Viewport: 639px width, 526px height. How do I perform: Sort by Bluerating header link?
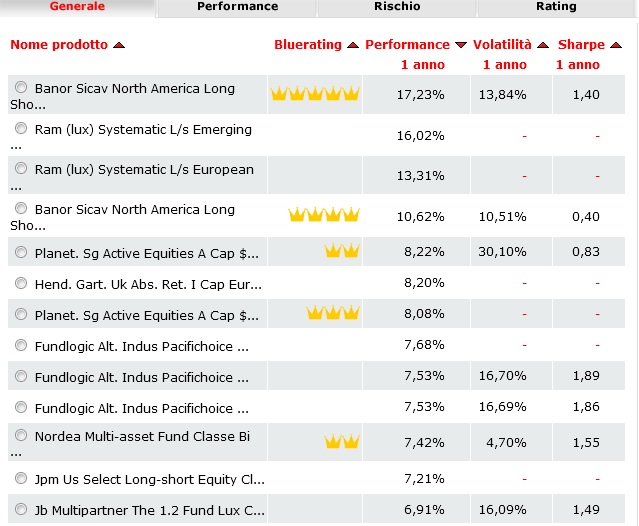[308, 44]
